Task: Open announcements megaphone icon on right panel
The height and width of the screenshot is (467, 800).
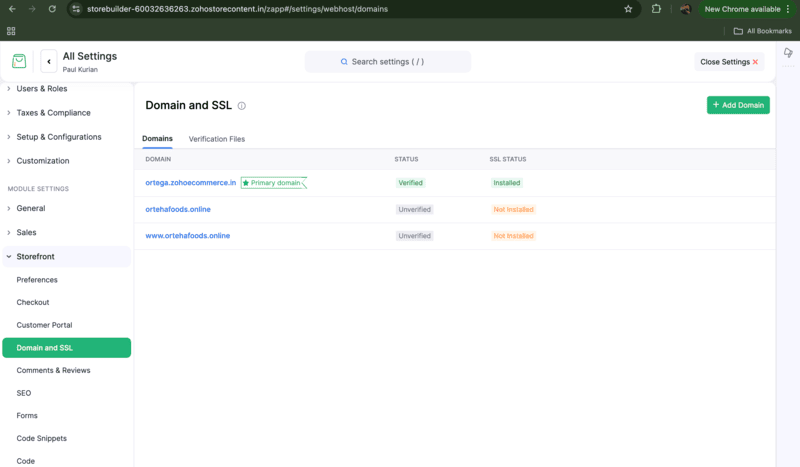Action: pyautogui.click(x=788, y=52)
